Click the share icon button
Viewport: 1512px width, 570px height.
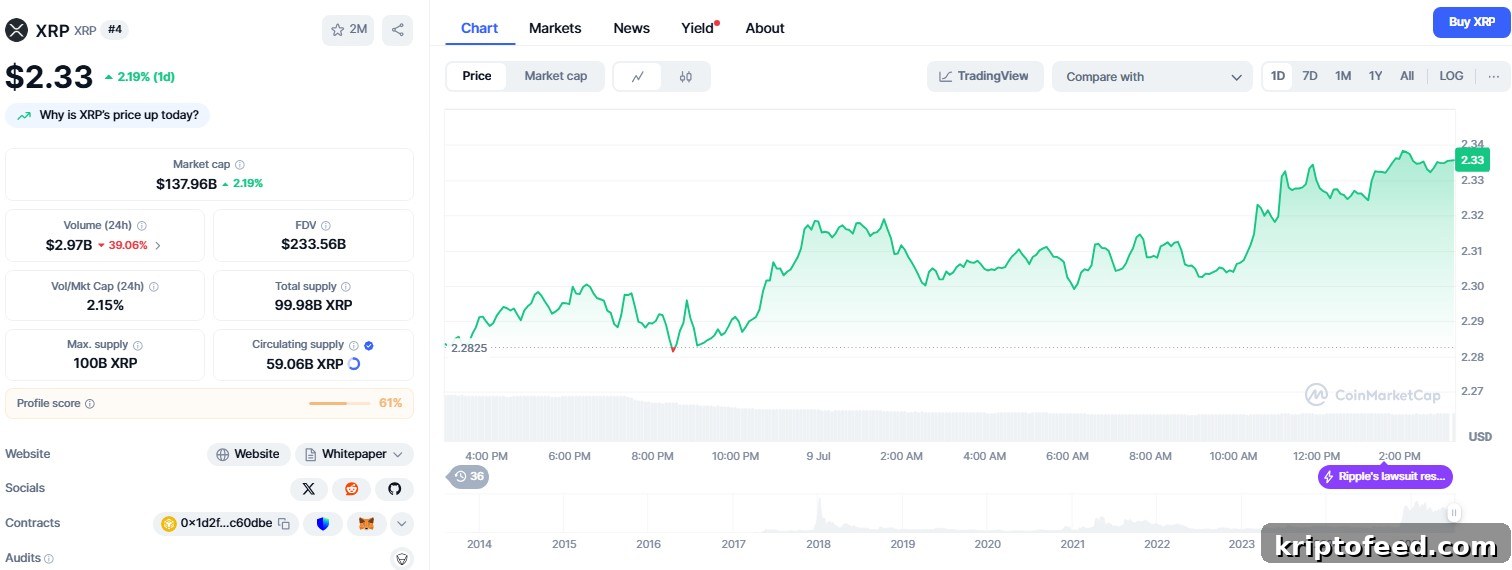(x=398, y=30)
